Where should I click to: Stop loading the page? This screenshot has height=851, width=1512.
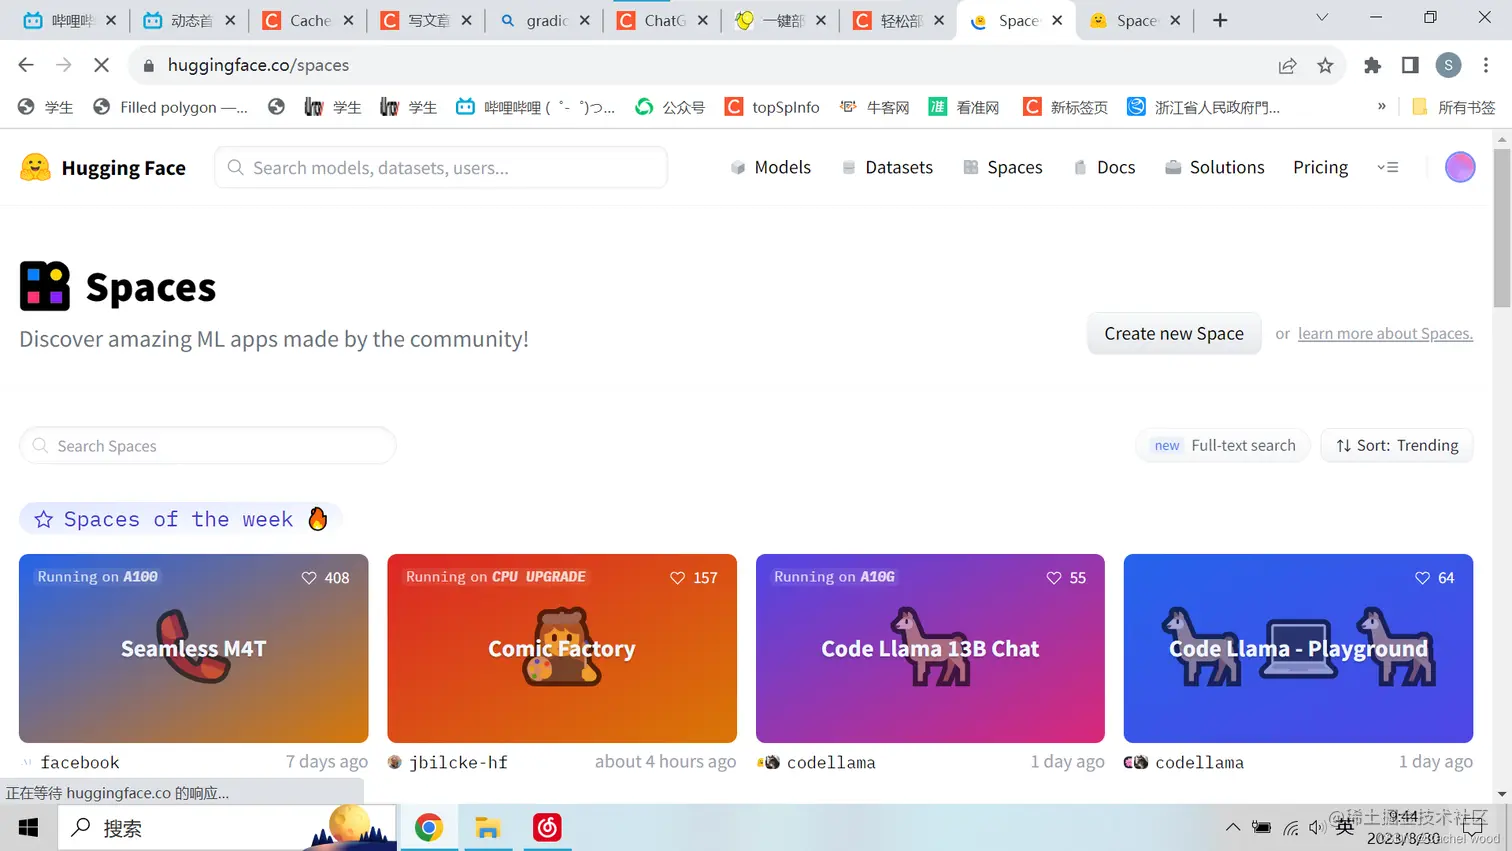[x=101, y=65]
